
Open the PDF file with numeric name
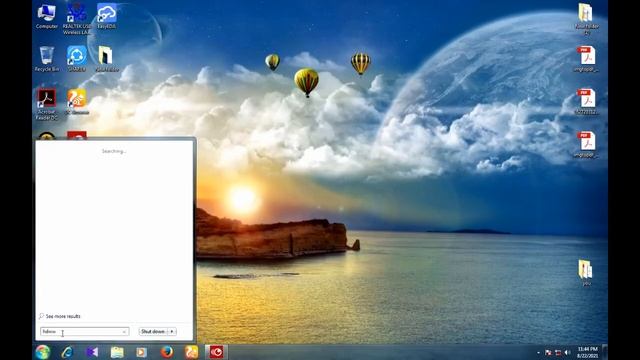(587, 102)
